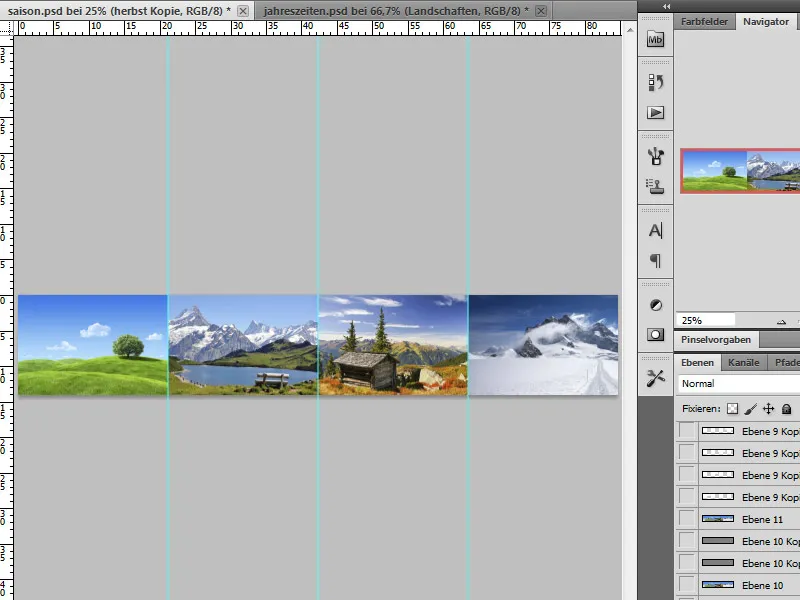Viewport: 800px width, 600px height.
Task: Click the wooden cabin autumn image on canvas
Action: tap(393, 345)
